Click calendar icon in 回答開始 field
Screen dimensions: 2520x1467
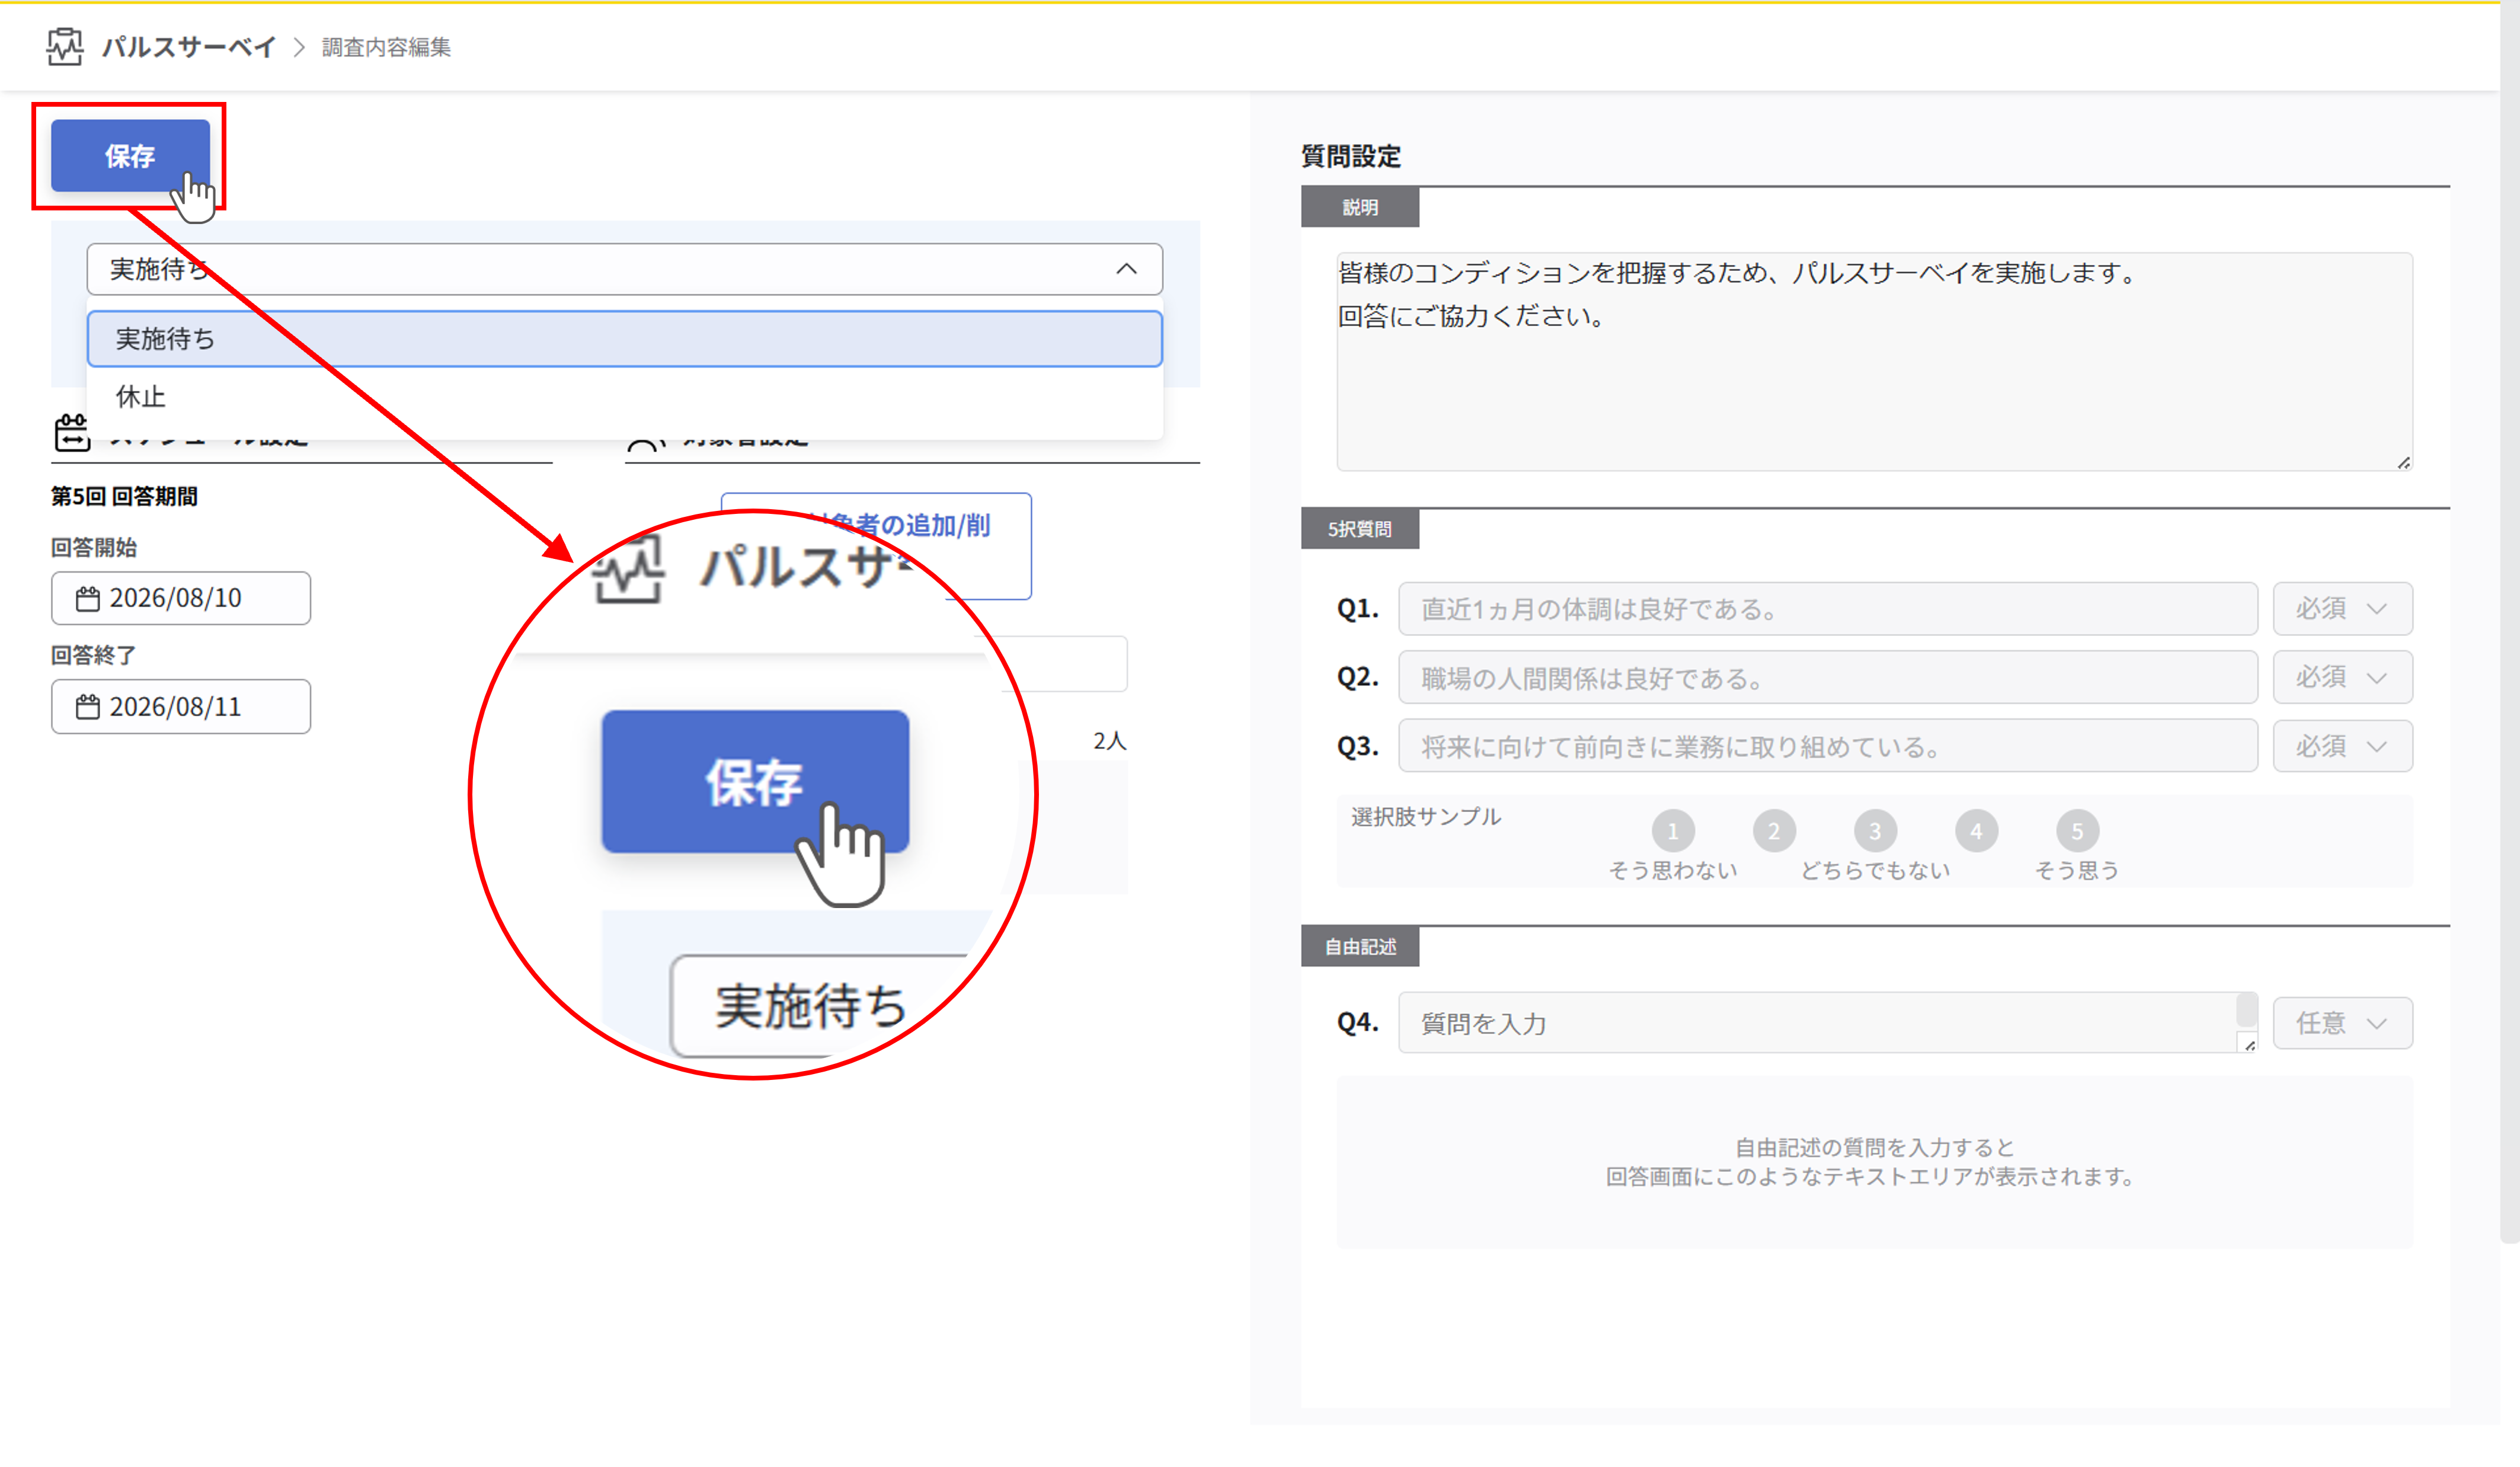(x=88, y=599)
